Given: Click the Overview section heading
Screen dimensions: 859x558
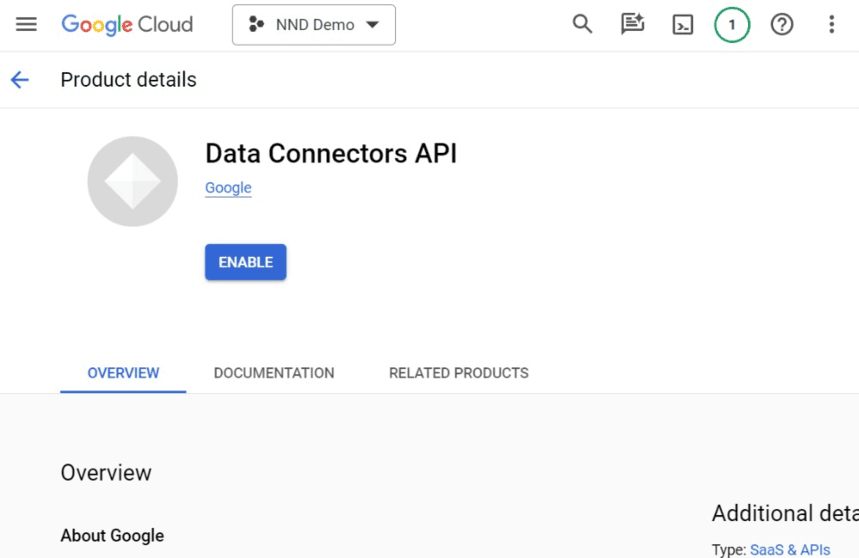Looking at the screenshot, I should click(106, 473).
